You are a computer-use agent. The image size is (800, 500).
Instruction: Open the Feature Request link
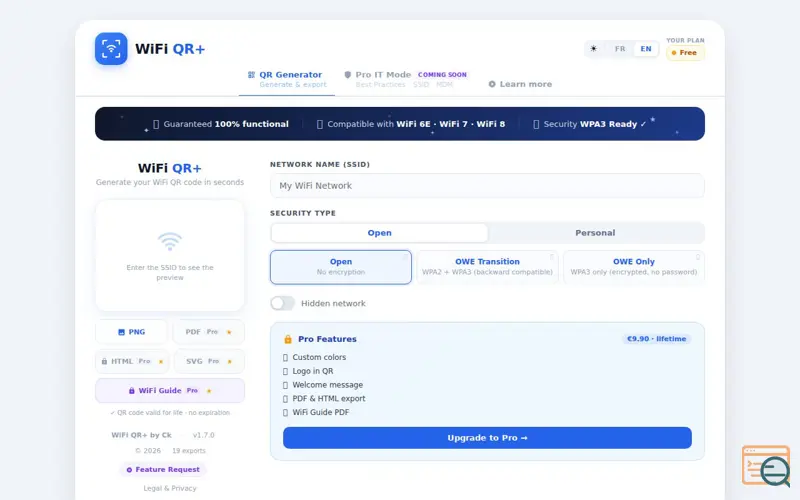pos(163,470)
